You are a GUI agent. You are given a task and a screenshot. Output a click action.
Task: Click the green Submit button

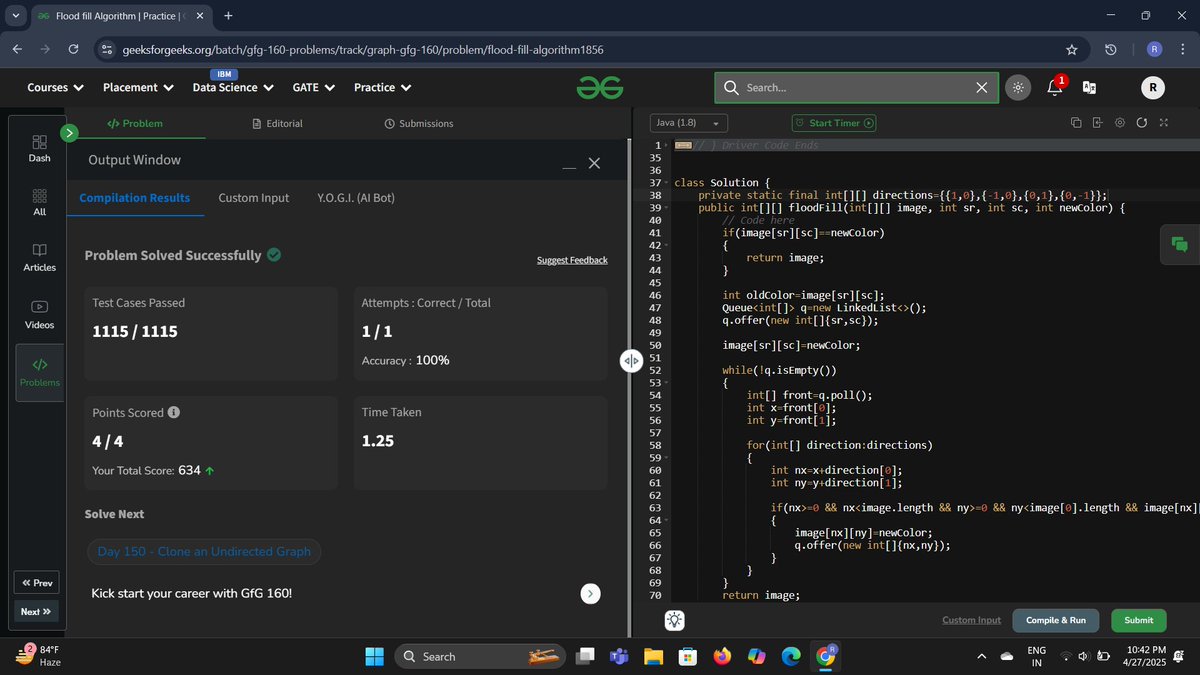tap(1138, 620)
